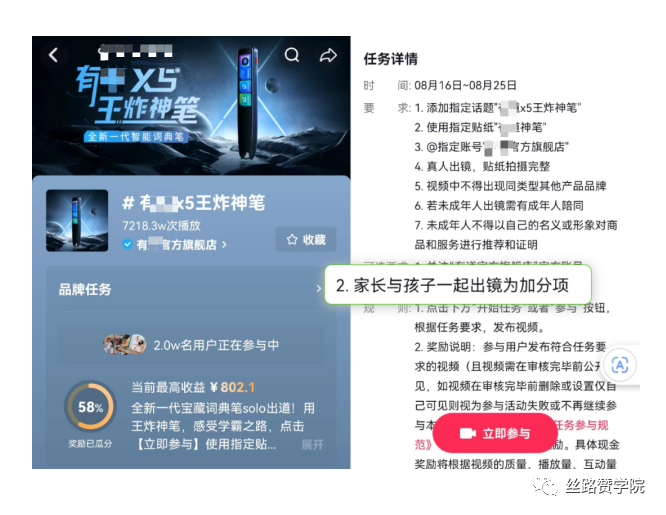
Task: Open search with magnifier icon
Action: pyautogui.click(x=292, y=55)
